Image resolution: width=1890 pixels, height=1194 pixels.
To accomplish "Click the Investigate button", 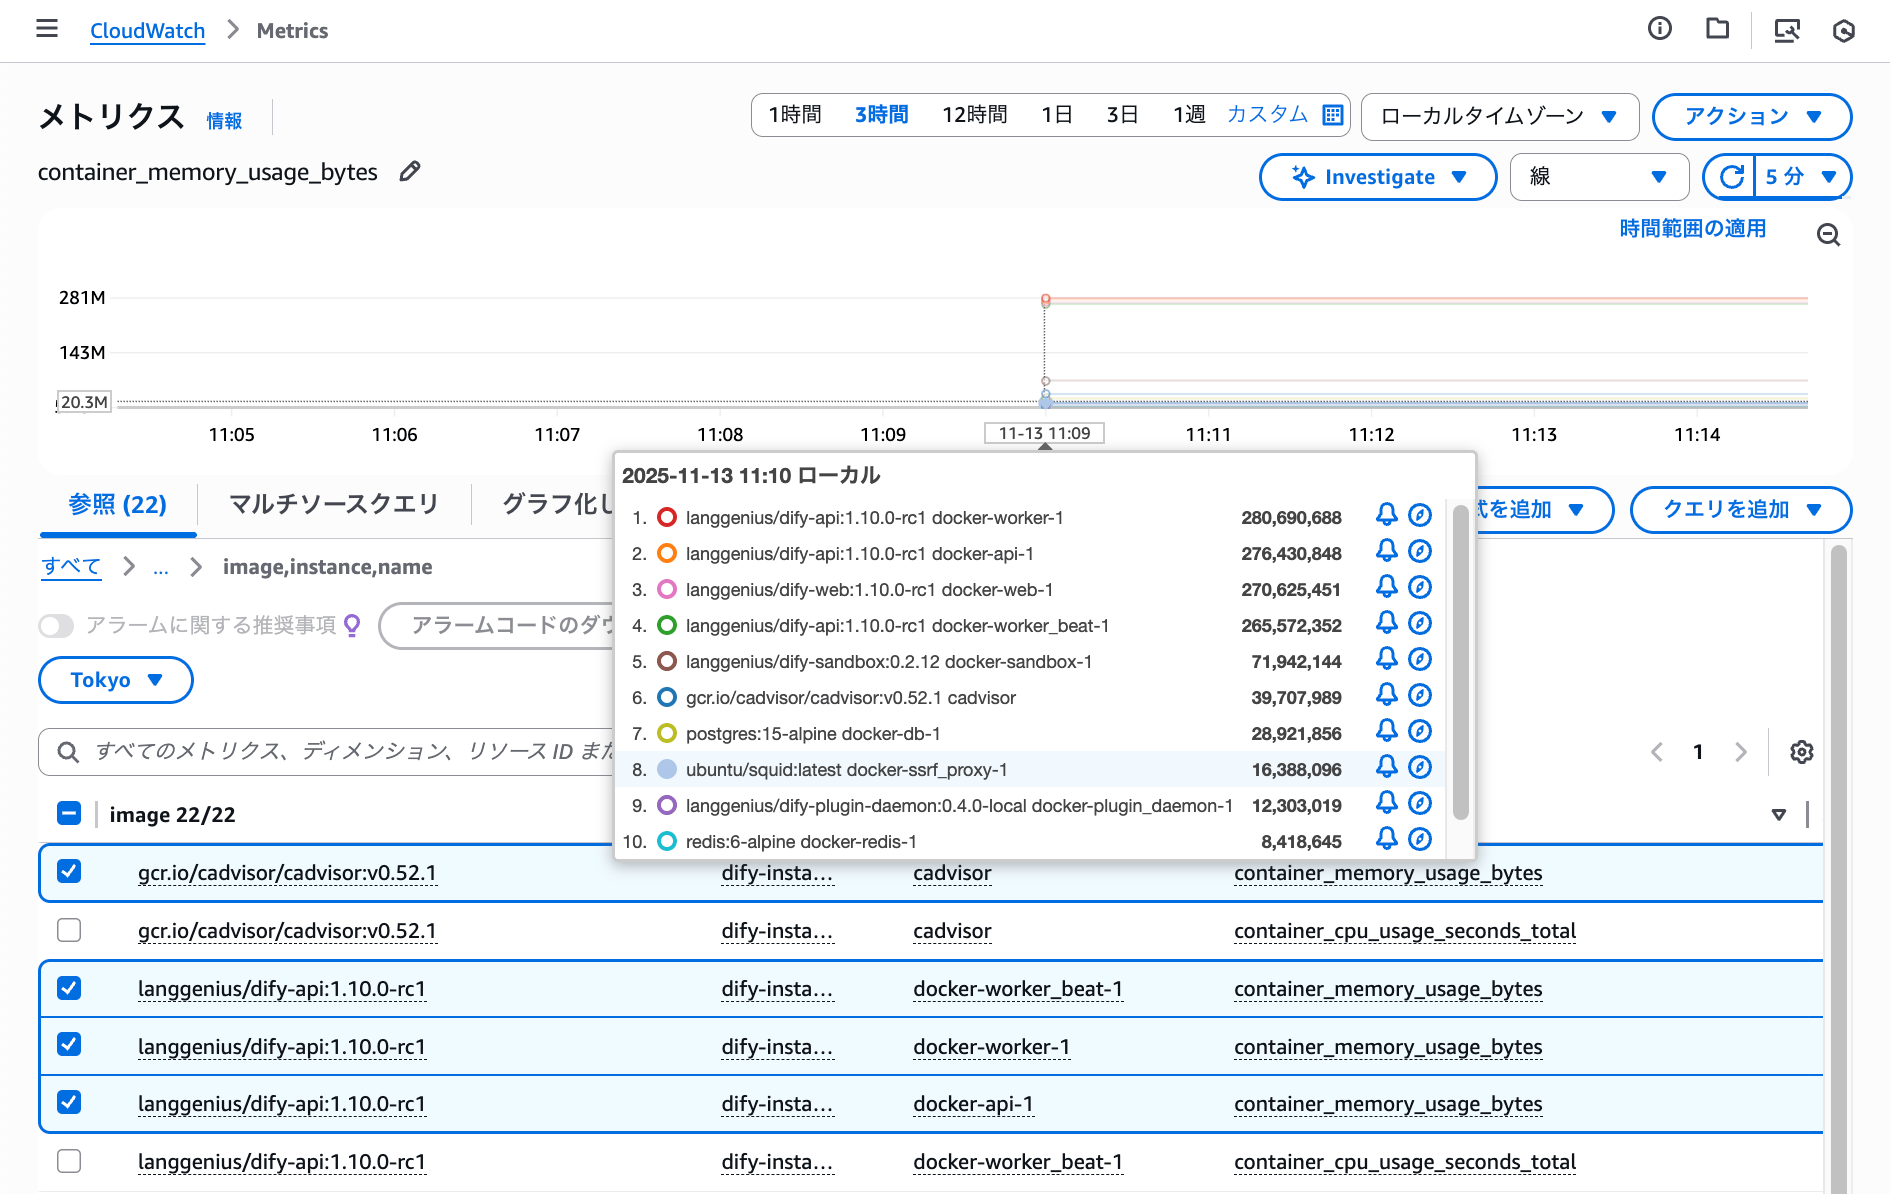I will (1377, 177).
